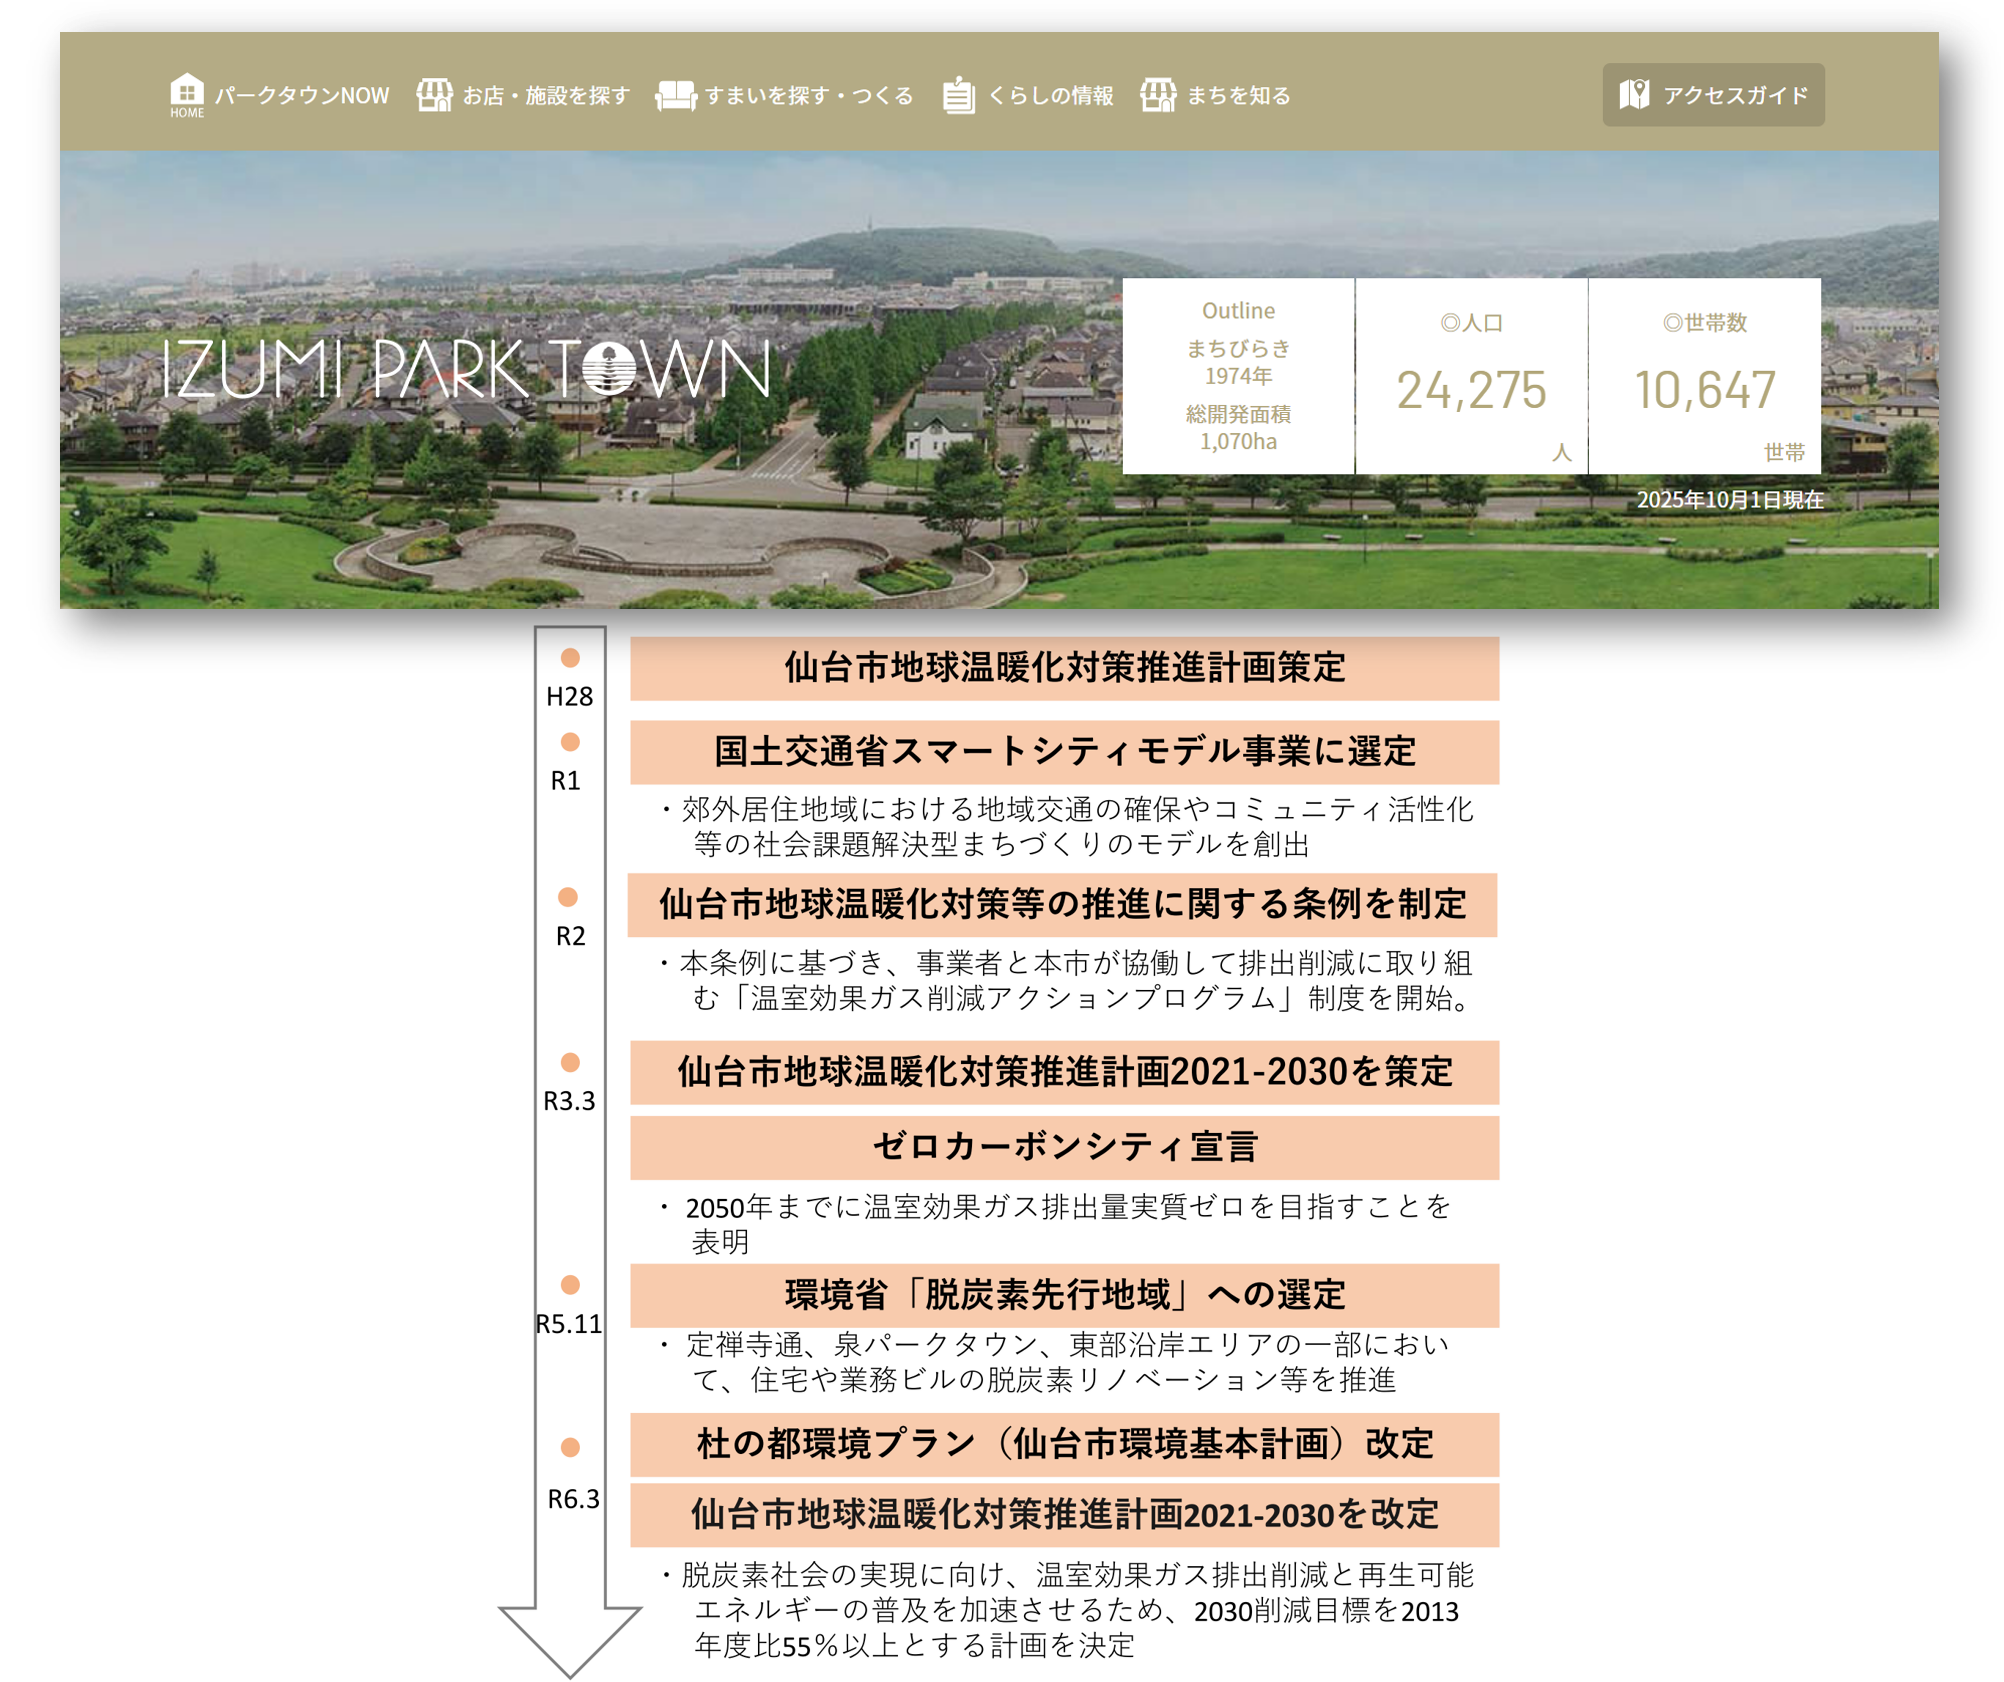Open the パークタウンNOW menu item
The image size is (2004, 1682).
[301, 95]
